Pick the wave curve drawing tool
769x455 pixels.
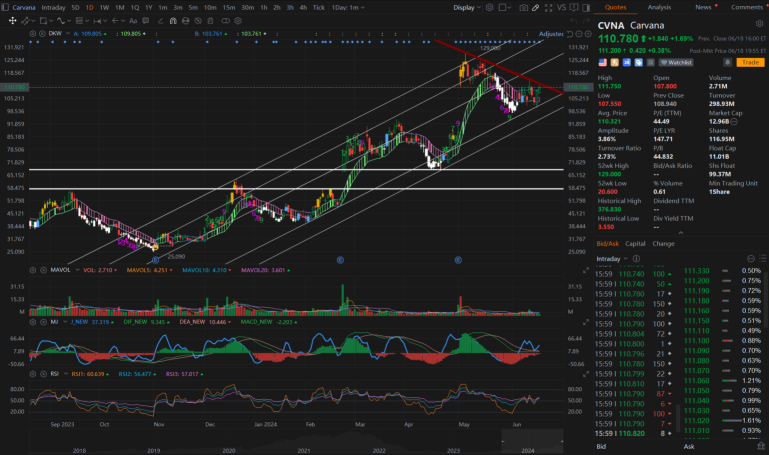pyautogui.click(x=61, y=21)
